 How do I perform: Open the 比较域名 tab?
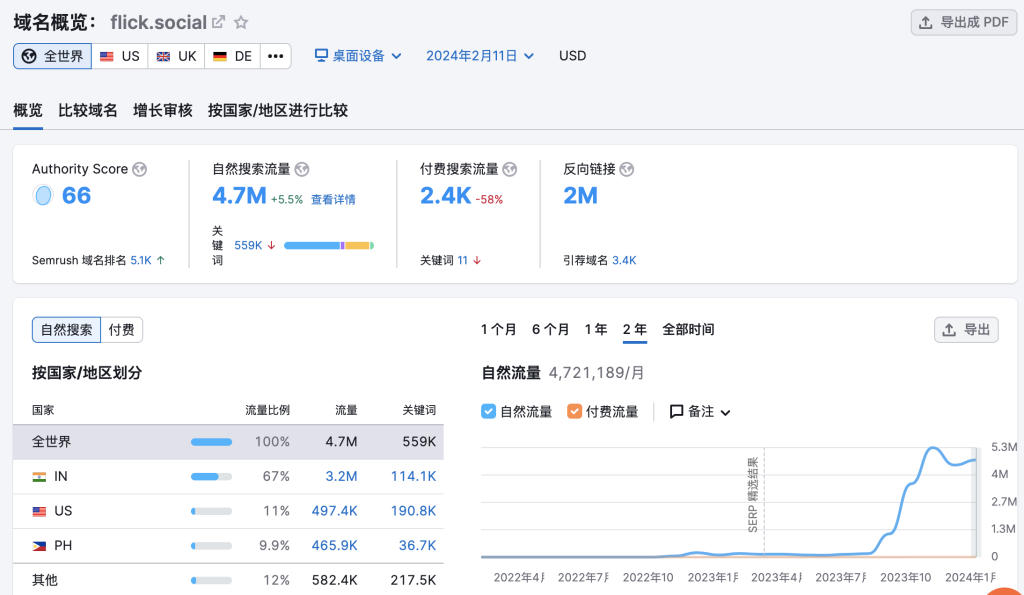88,110
